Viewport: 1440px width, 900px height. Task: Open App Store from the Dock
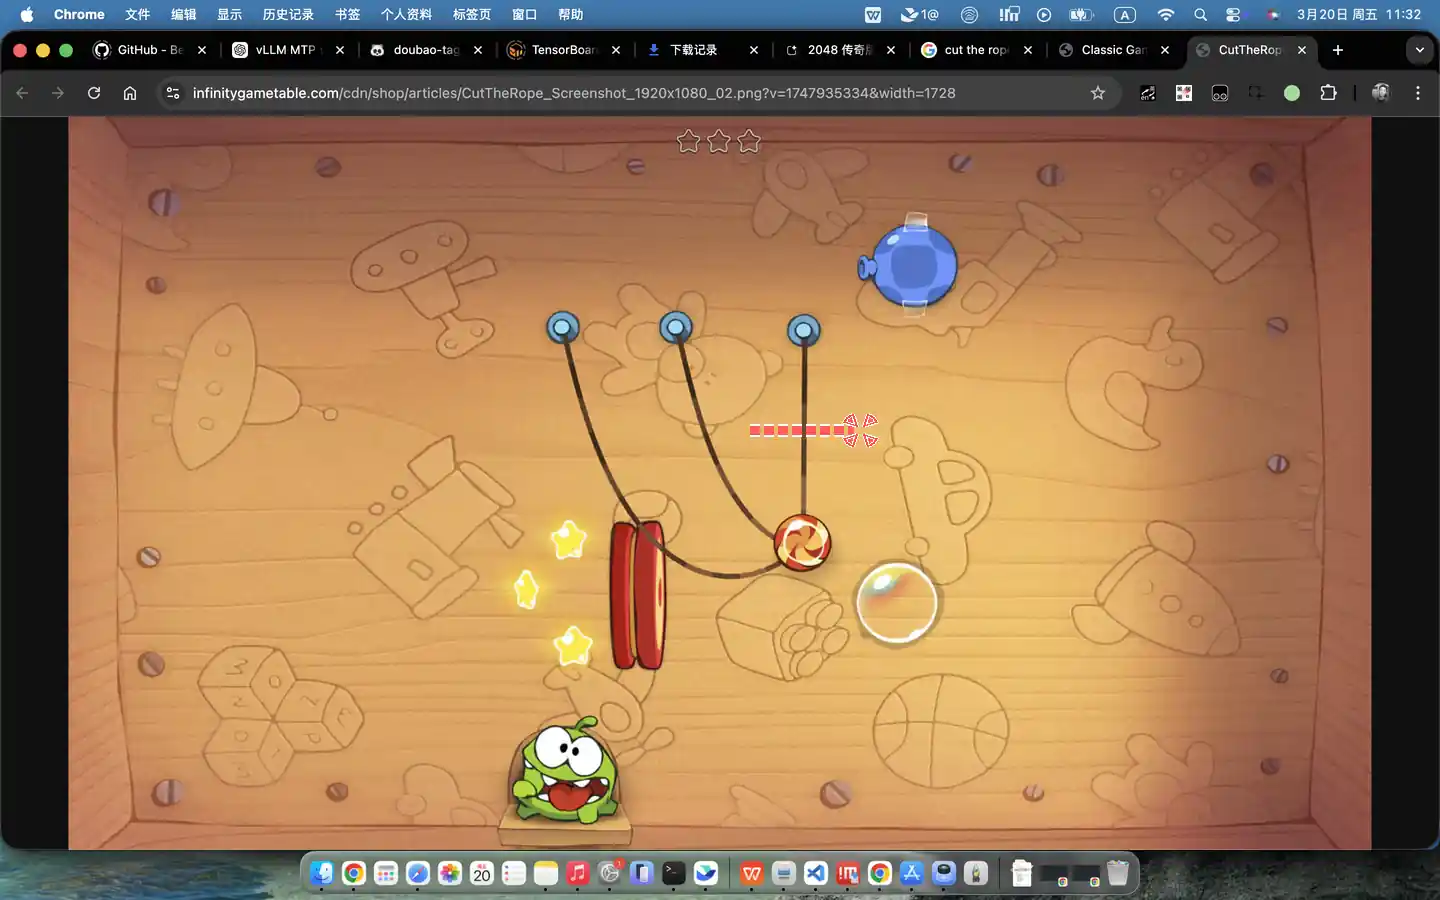tap(912, 873)
